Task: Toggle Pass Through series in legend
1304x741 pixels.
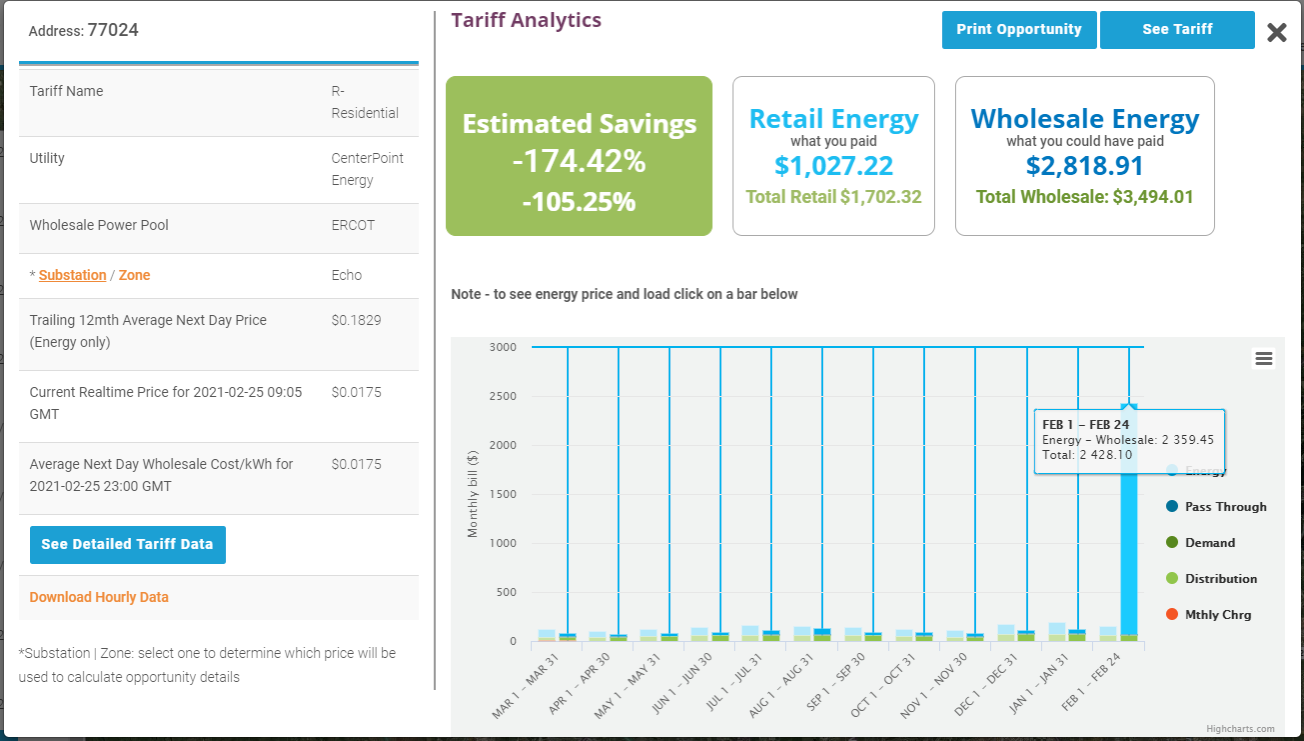Action: 1225,507
